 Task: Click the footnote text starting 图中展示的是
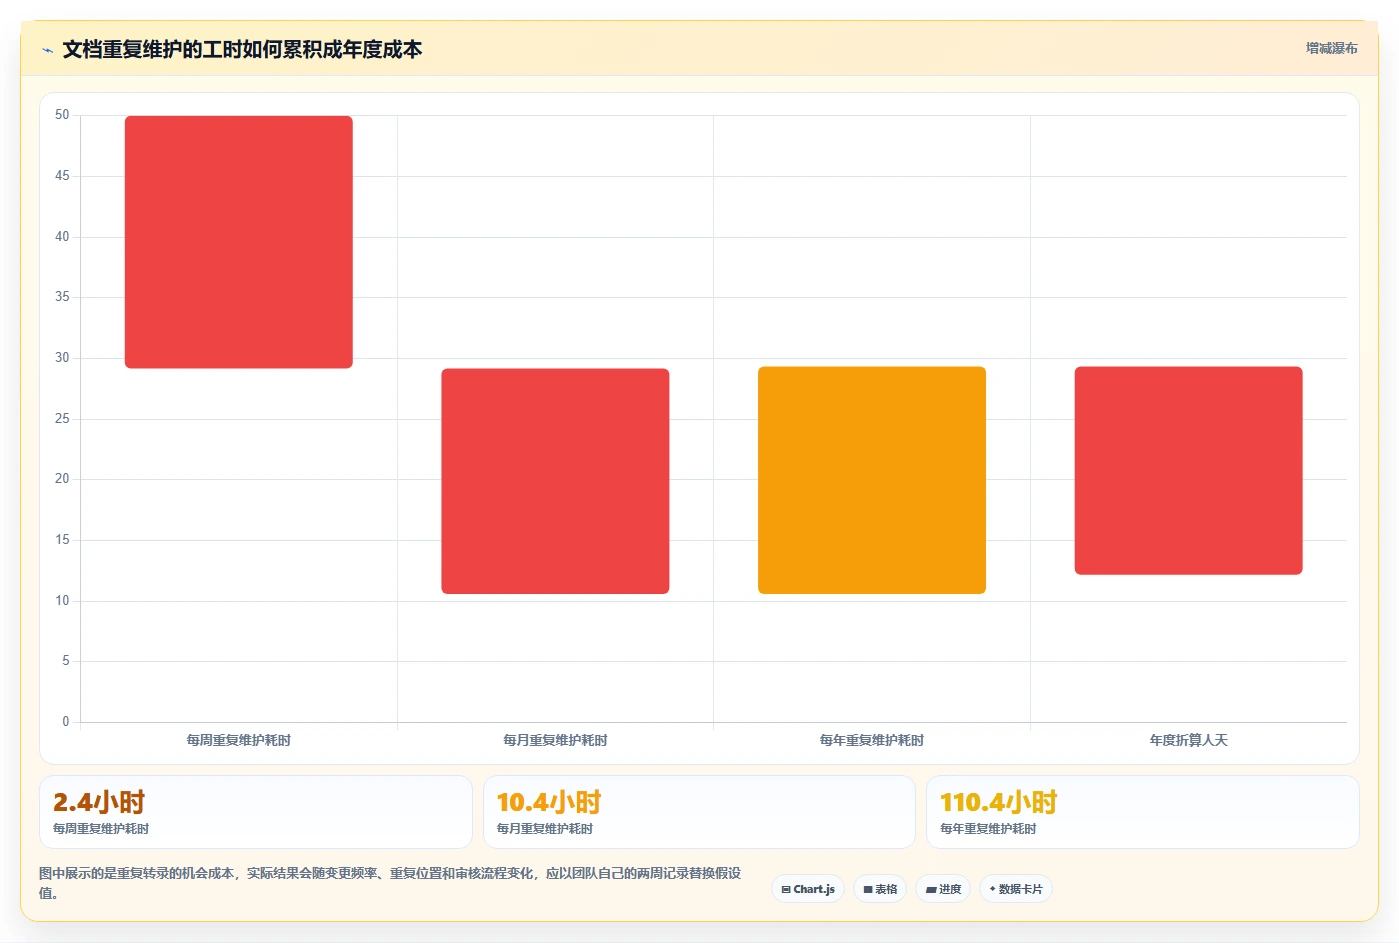(390, 883)
